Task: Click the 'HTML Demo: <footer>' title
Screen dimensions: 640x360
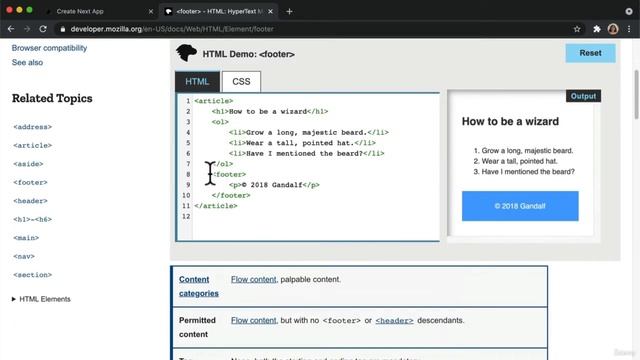Action: [x=249, y=54]
